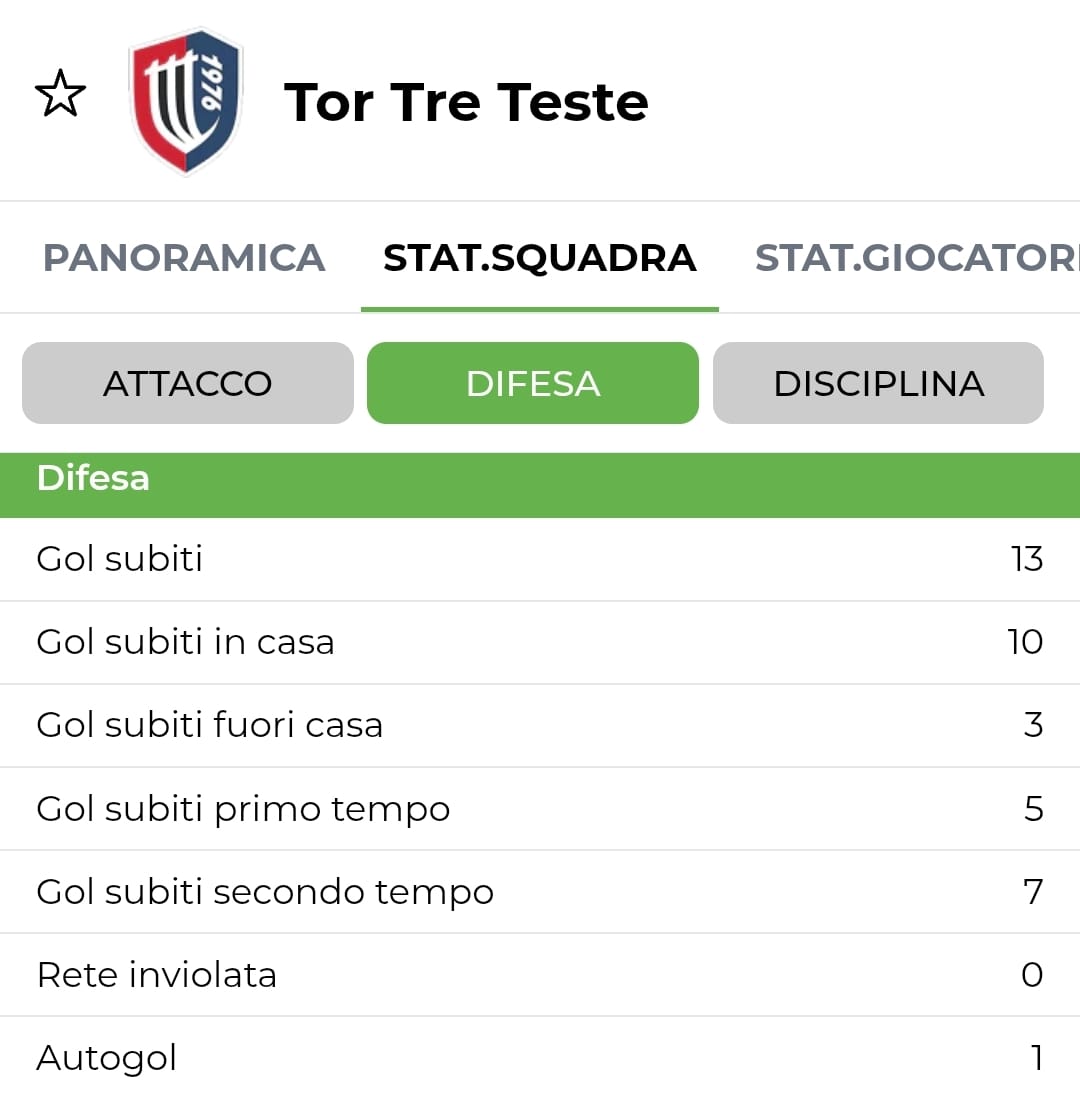Click the Rete inviolata value 0
This screenshot has height=1097, width=1080.
tap(1032, 974)
